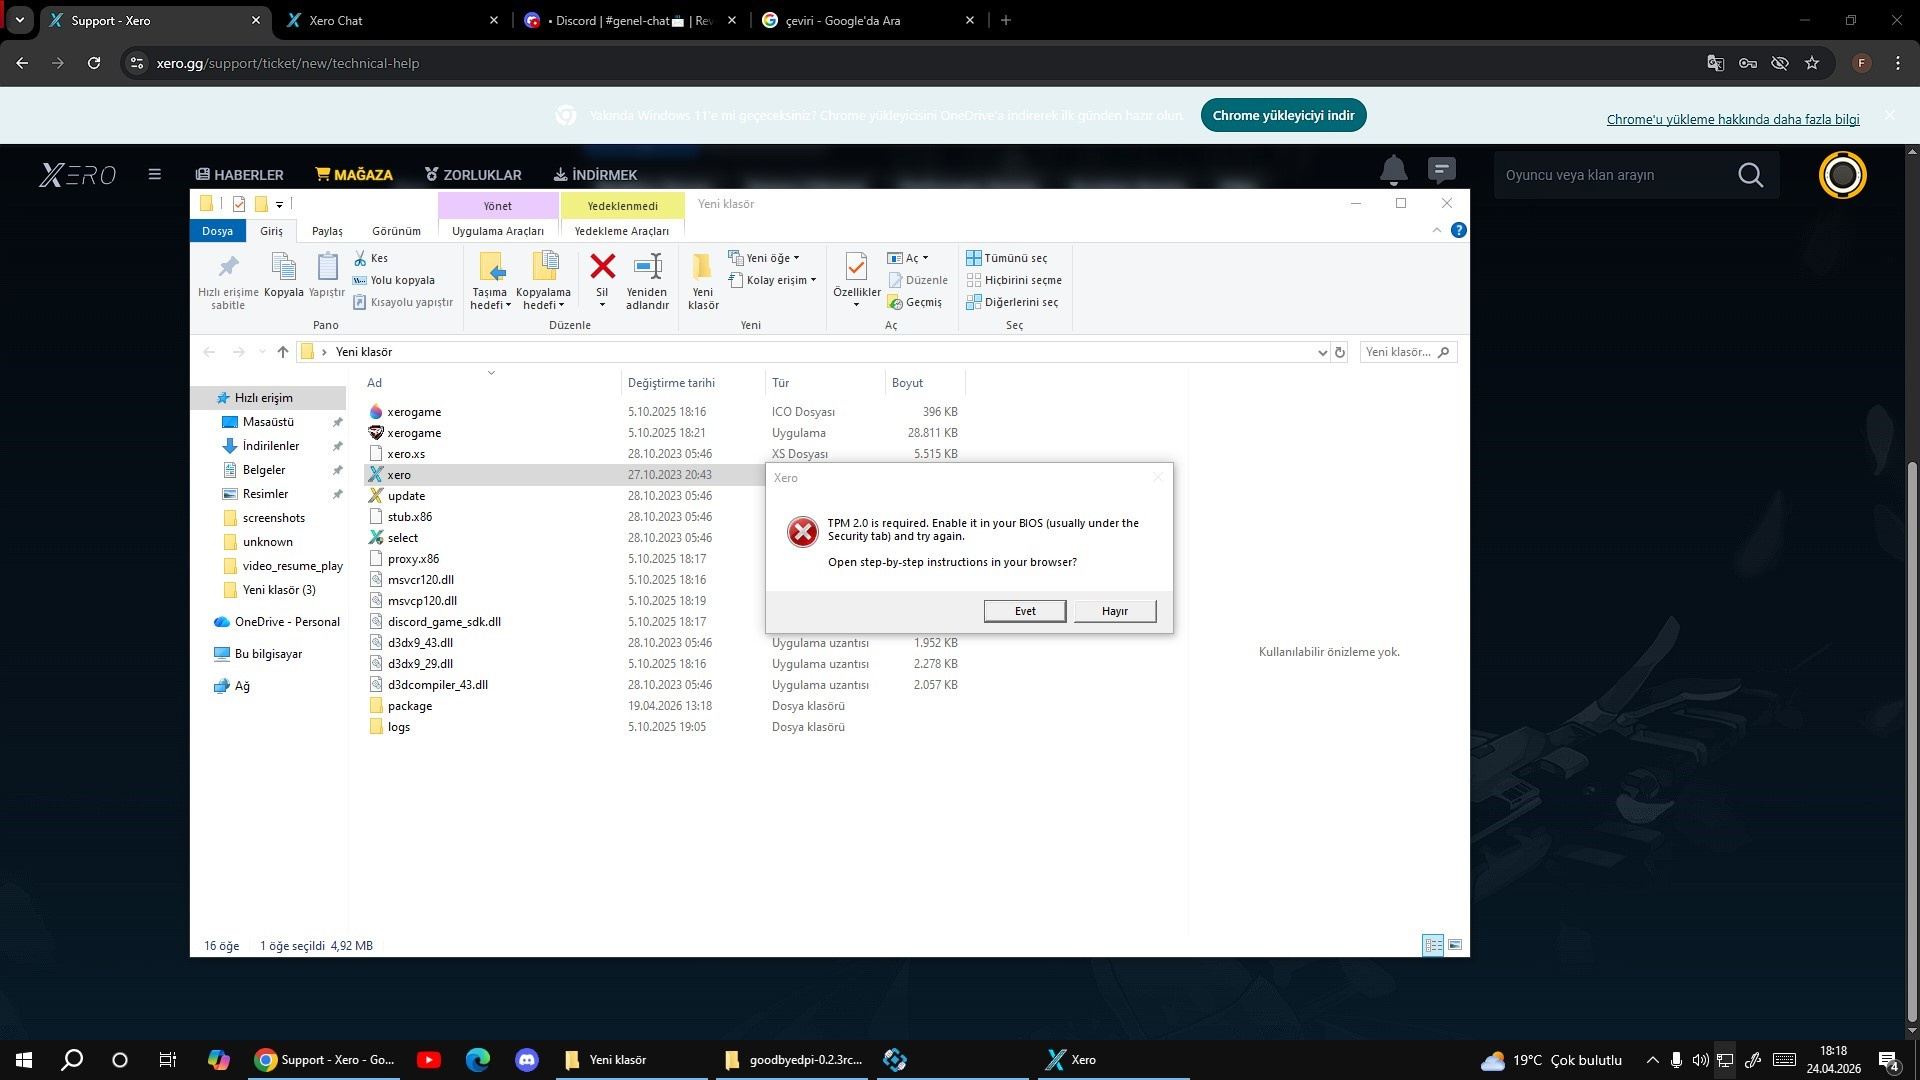Click the Yeniden adlandır rename icon
The image size is (1920, 1080).
(x=647, y=267)
